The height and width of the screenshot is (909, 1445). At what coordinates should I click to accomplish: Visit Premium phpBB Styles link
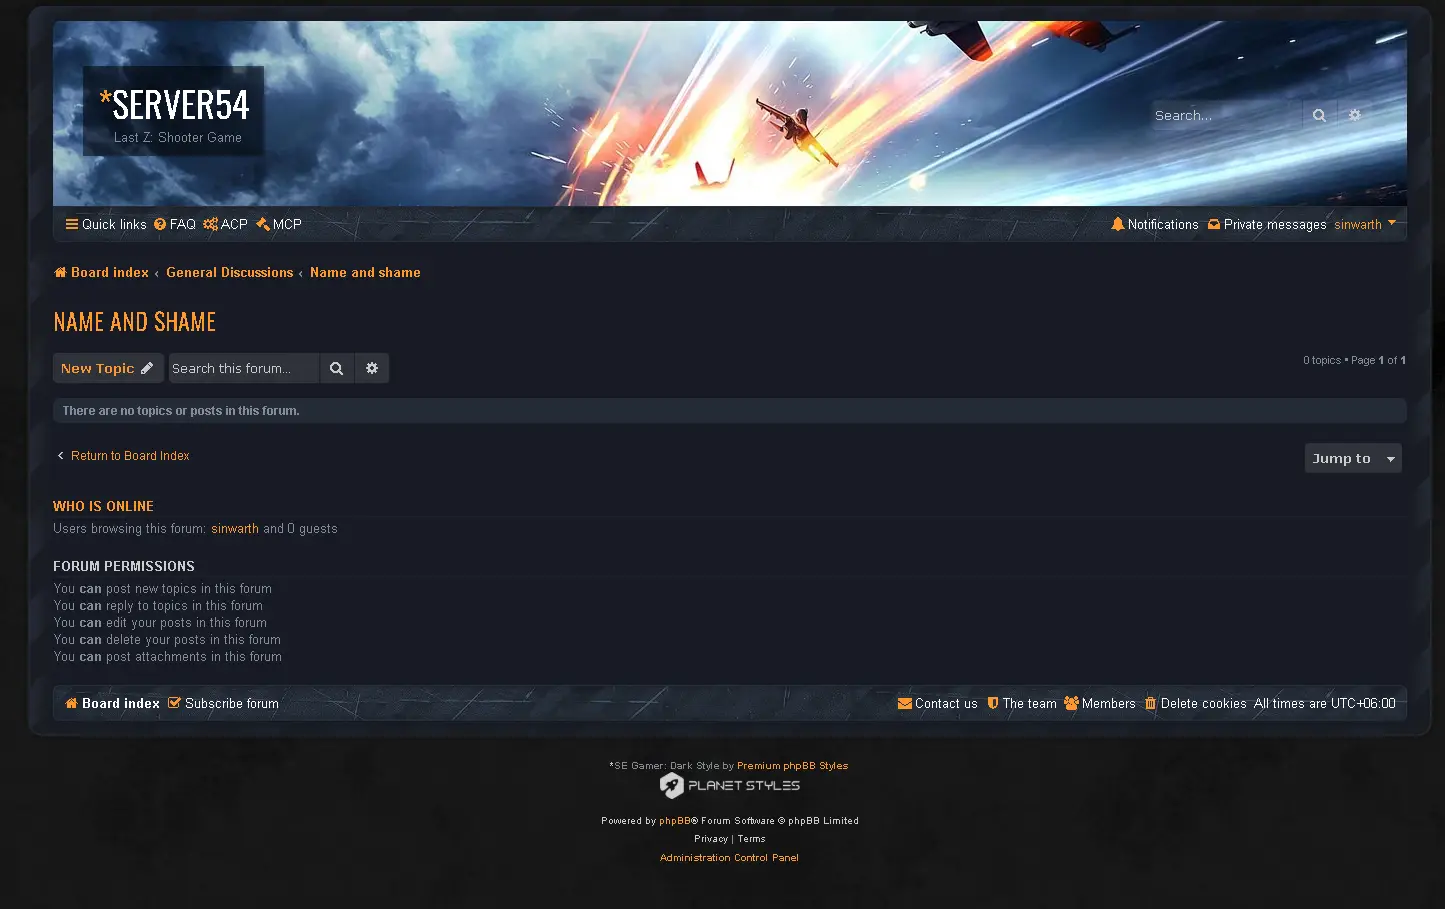pos(792,766)
